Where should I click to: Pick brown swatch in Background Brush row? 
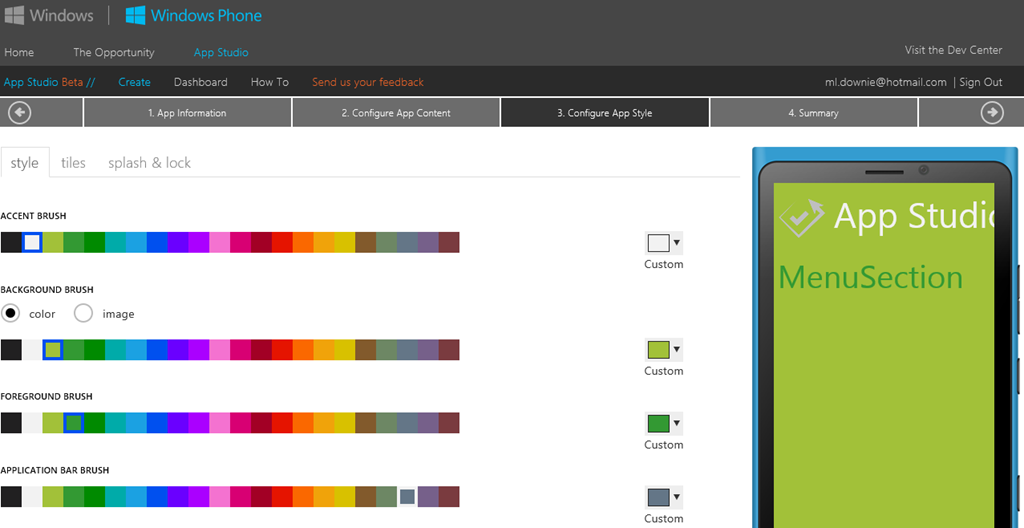tap(366, 350)
